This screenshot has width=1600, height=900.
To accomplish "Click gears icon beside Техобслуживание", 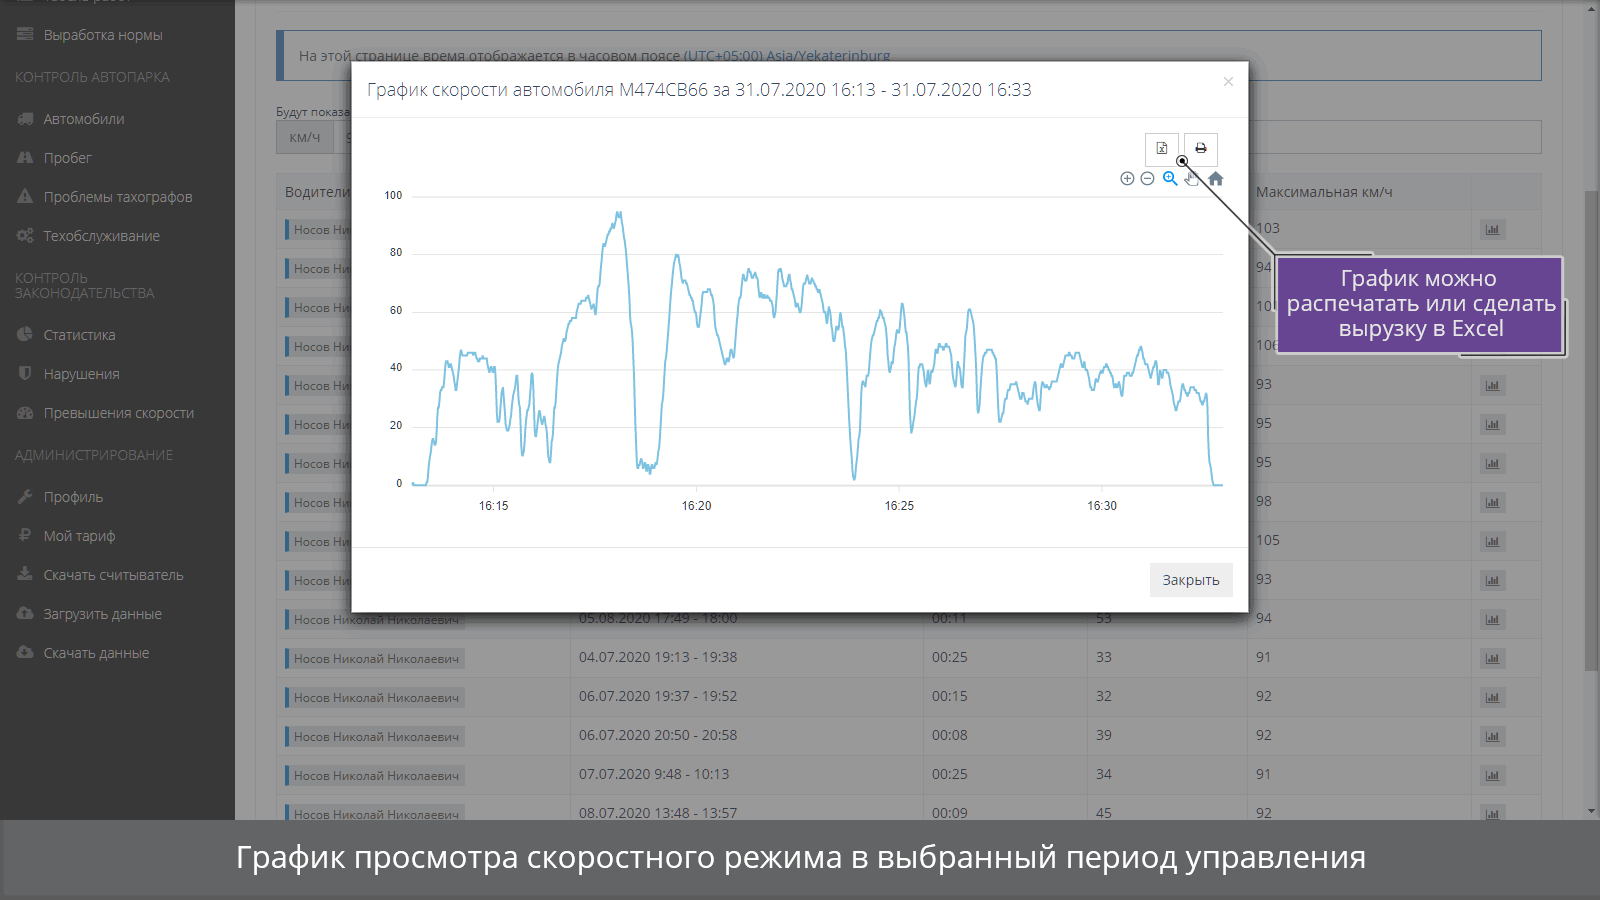I will [x=25, y=235].
